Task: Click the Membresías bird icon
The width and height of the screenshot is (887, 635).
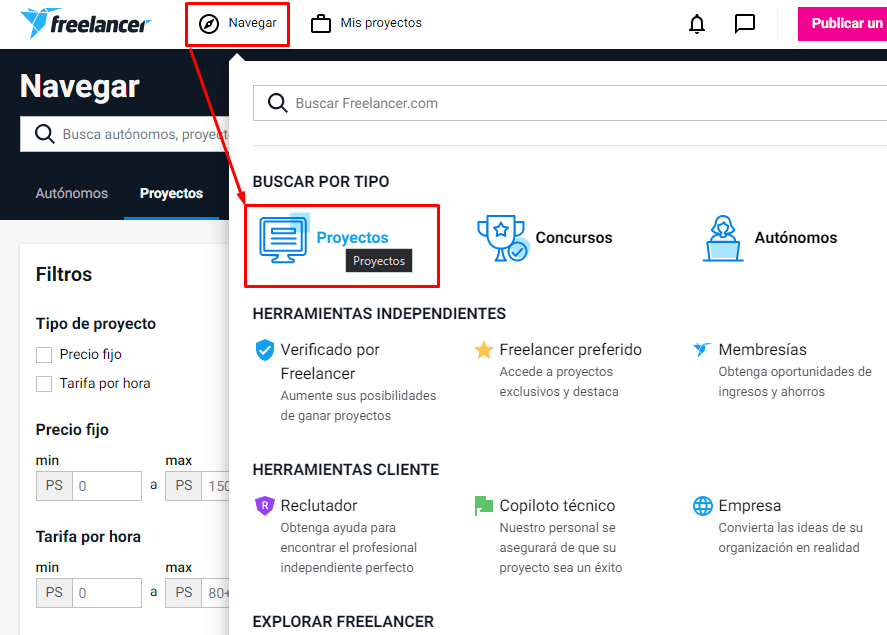Action: 702,349
